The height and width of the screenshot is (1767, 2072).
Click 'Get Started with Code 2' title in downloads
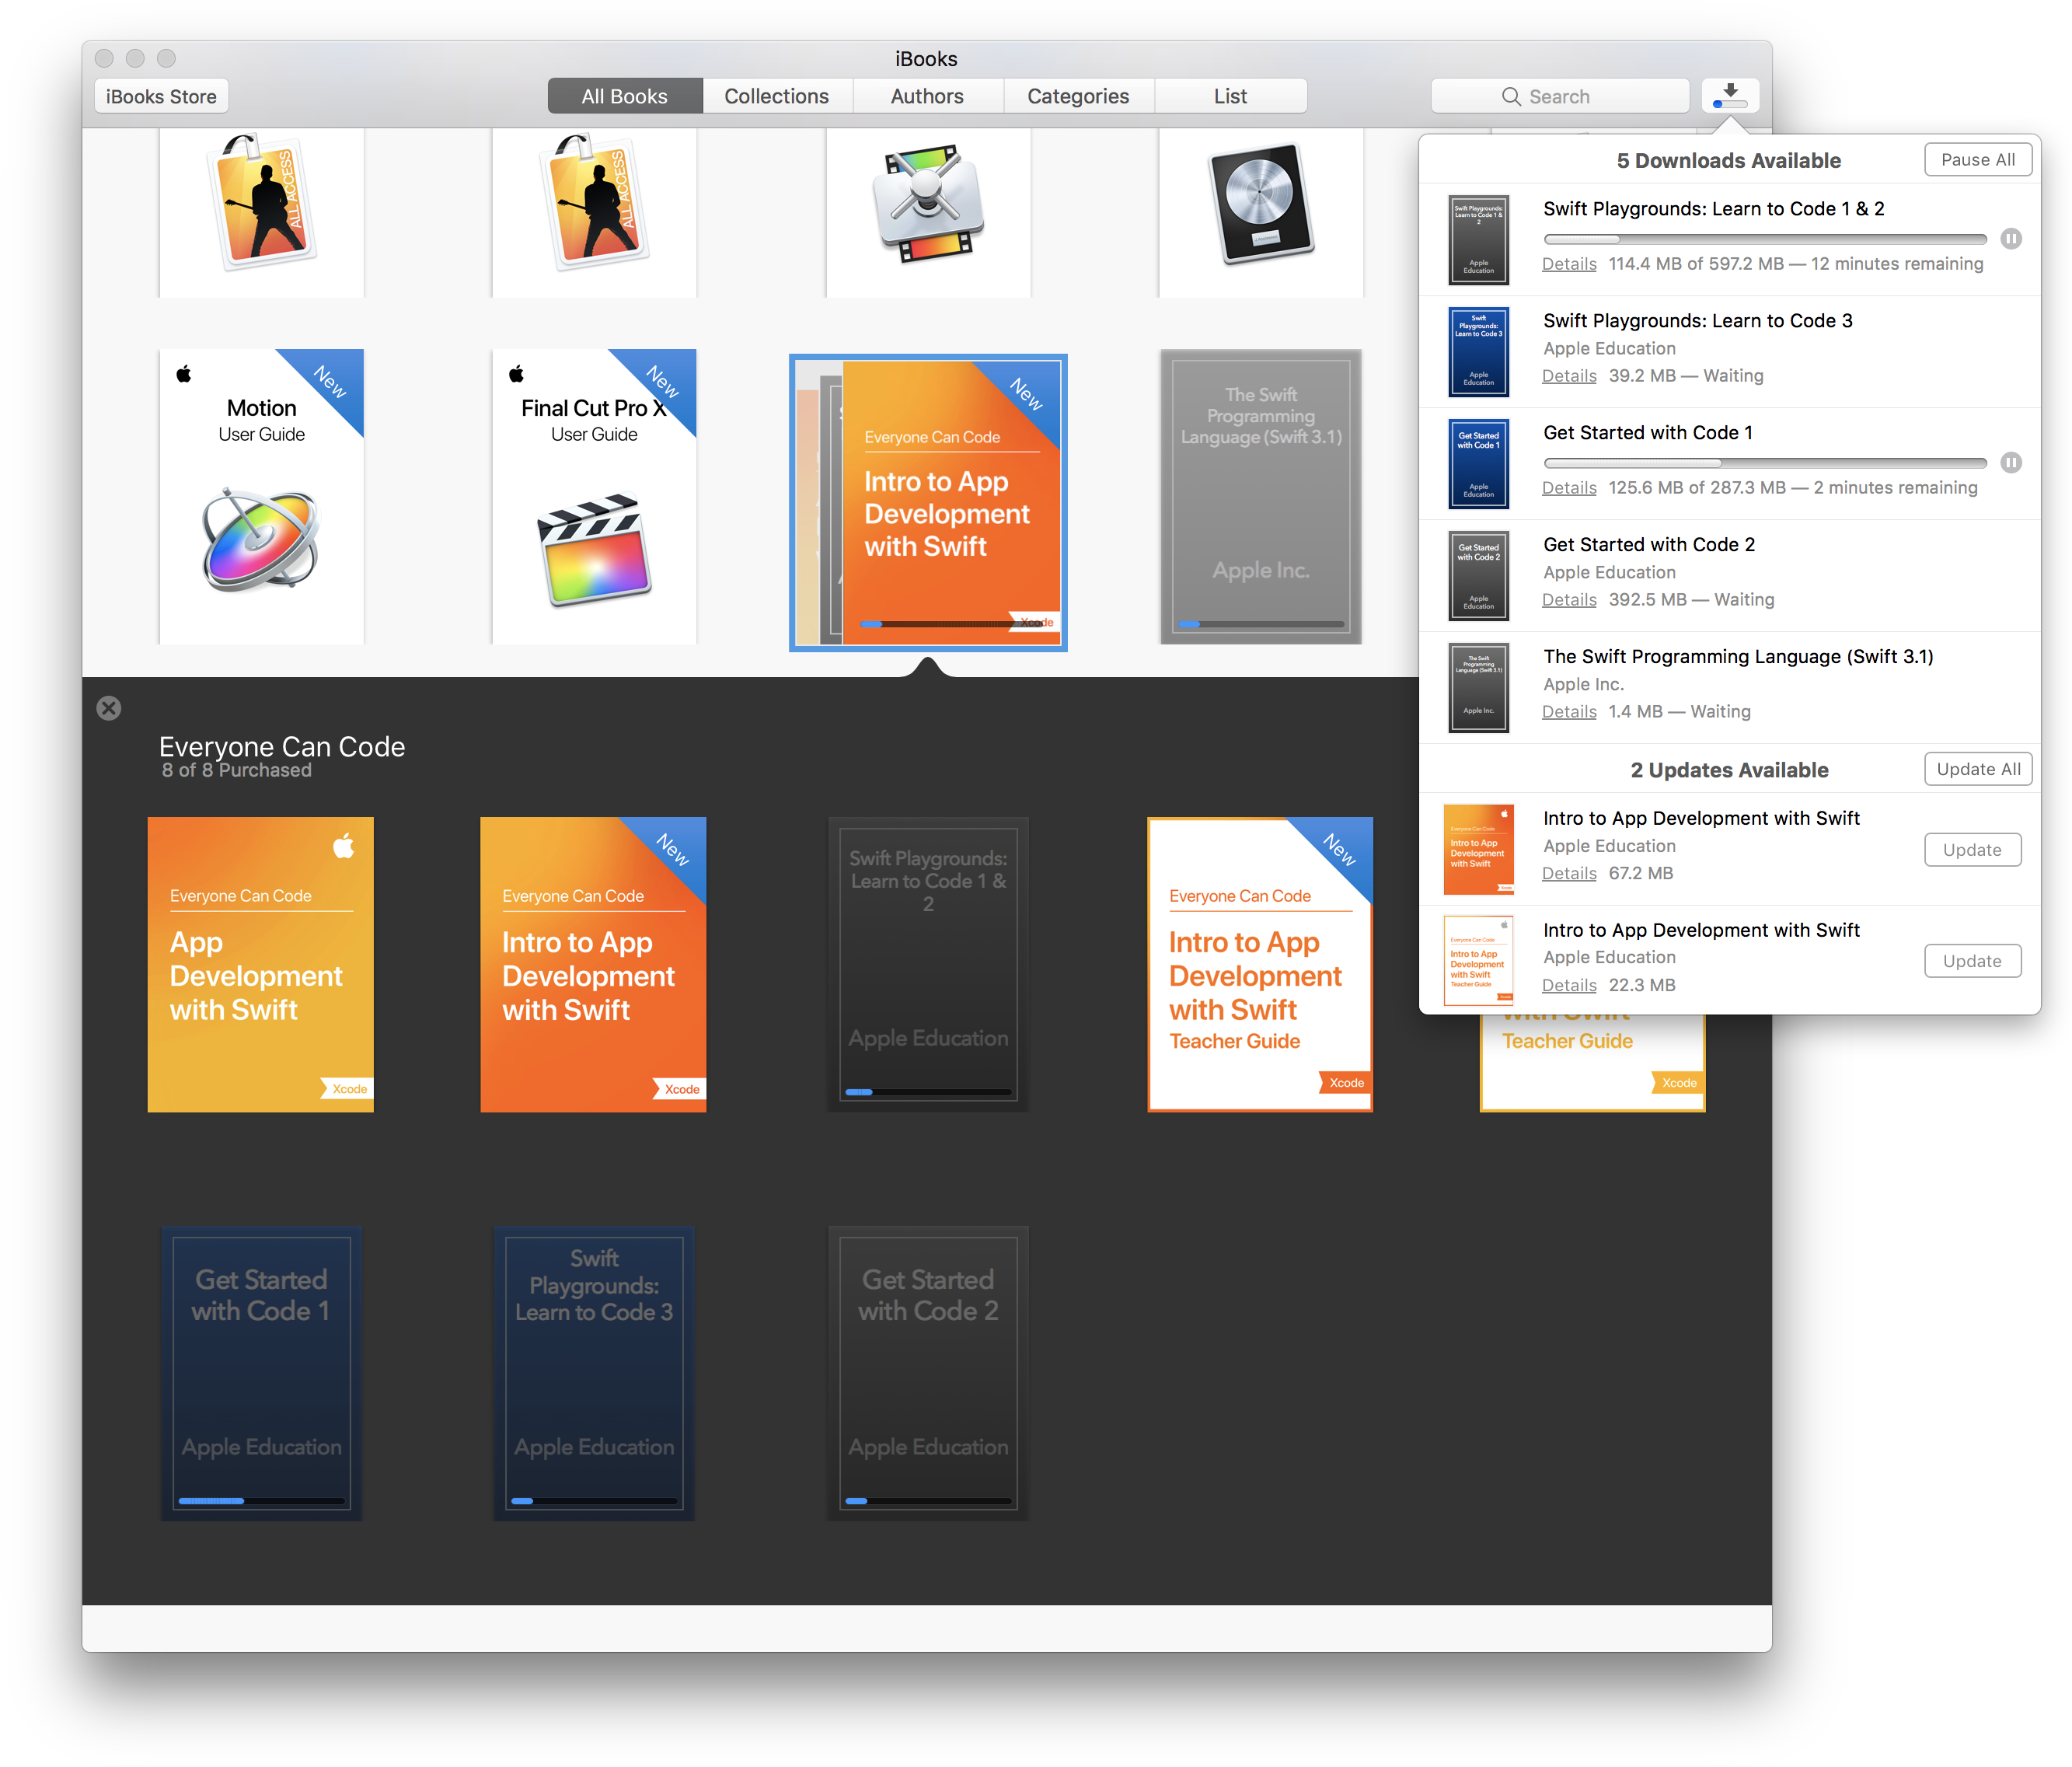coord(1649,545)
